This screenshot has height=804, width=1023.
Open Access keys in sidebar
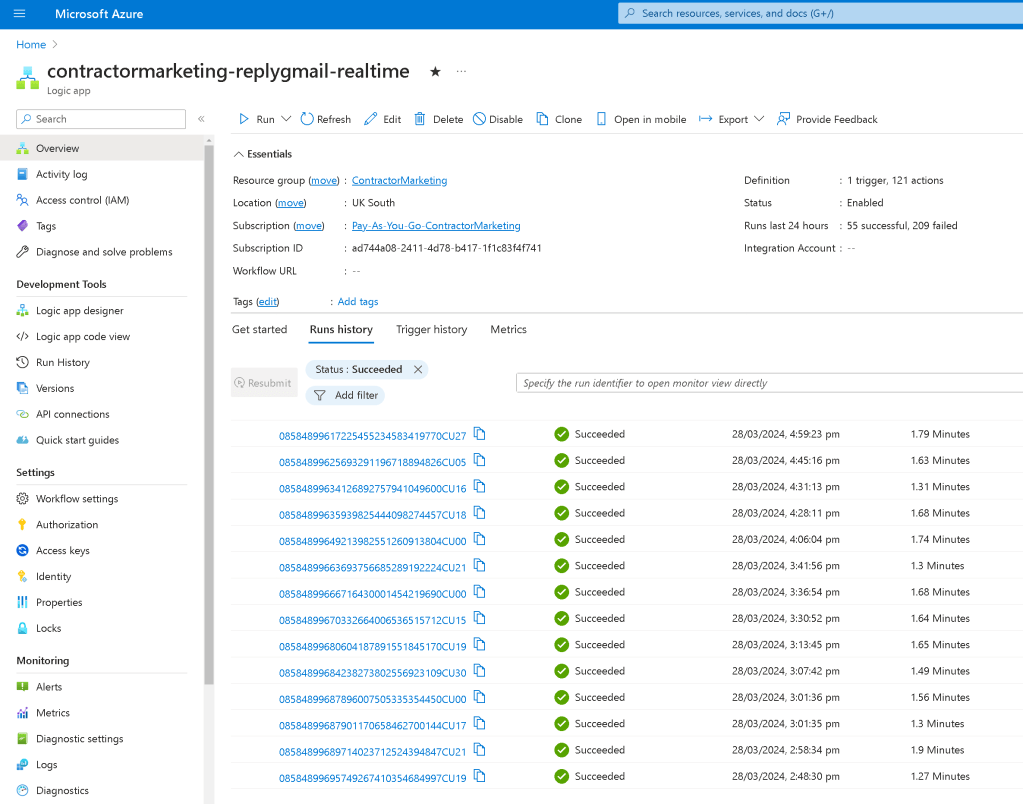[x=63, y=551]
